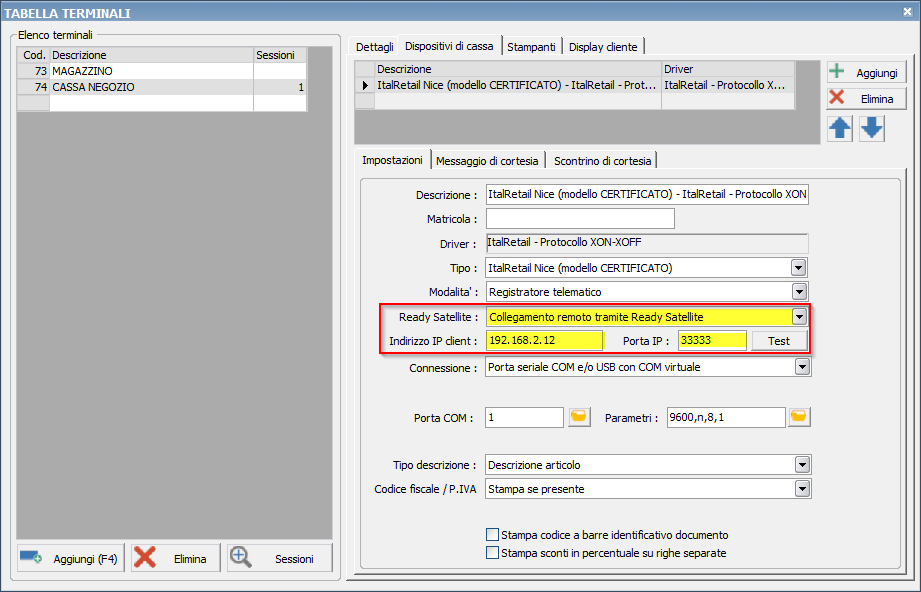Expand the Ready Satellite dropdown

(x=798, y=317)
